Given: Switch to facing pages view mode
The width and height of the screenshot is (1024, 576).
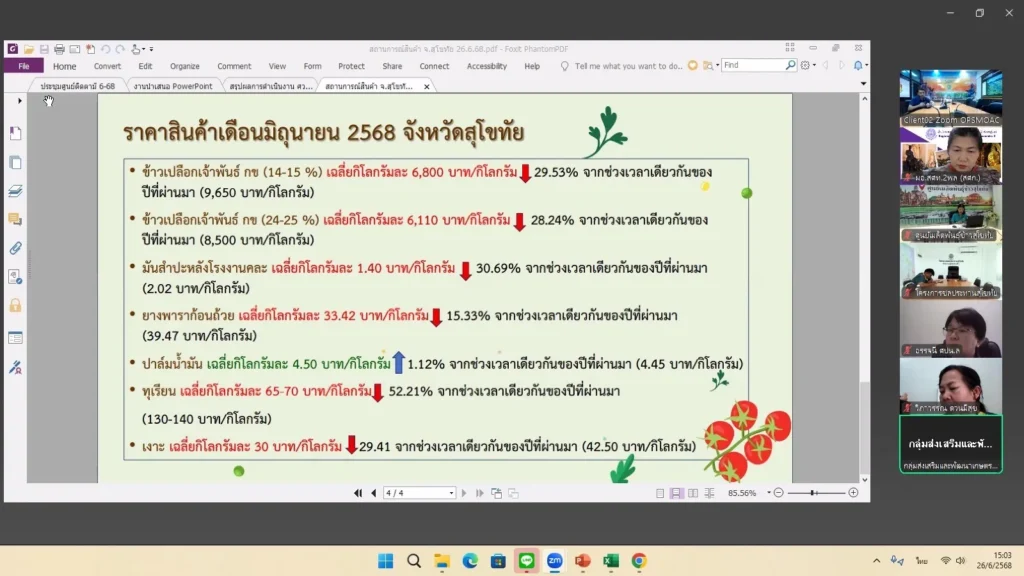Looking at the screenshot, I should [693, 493].
